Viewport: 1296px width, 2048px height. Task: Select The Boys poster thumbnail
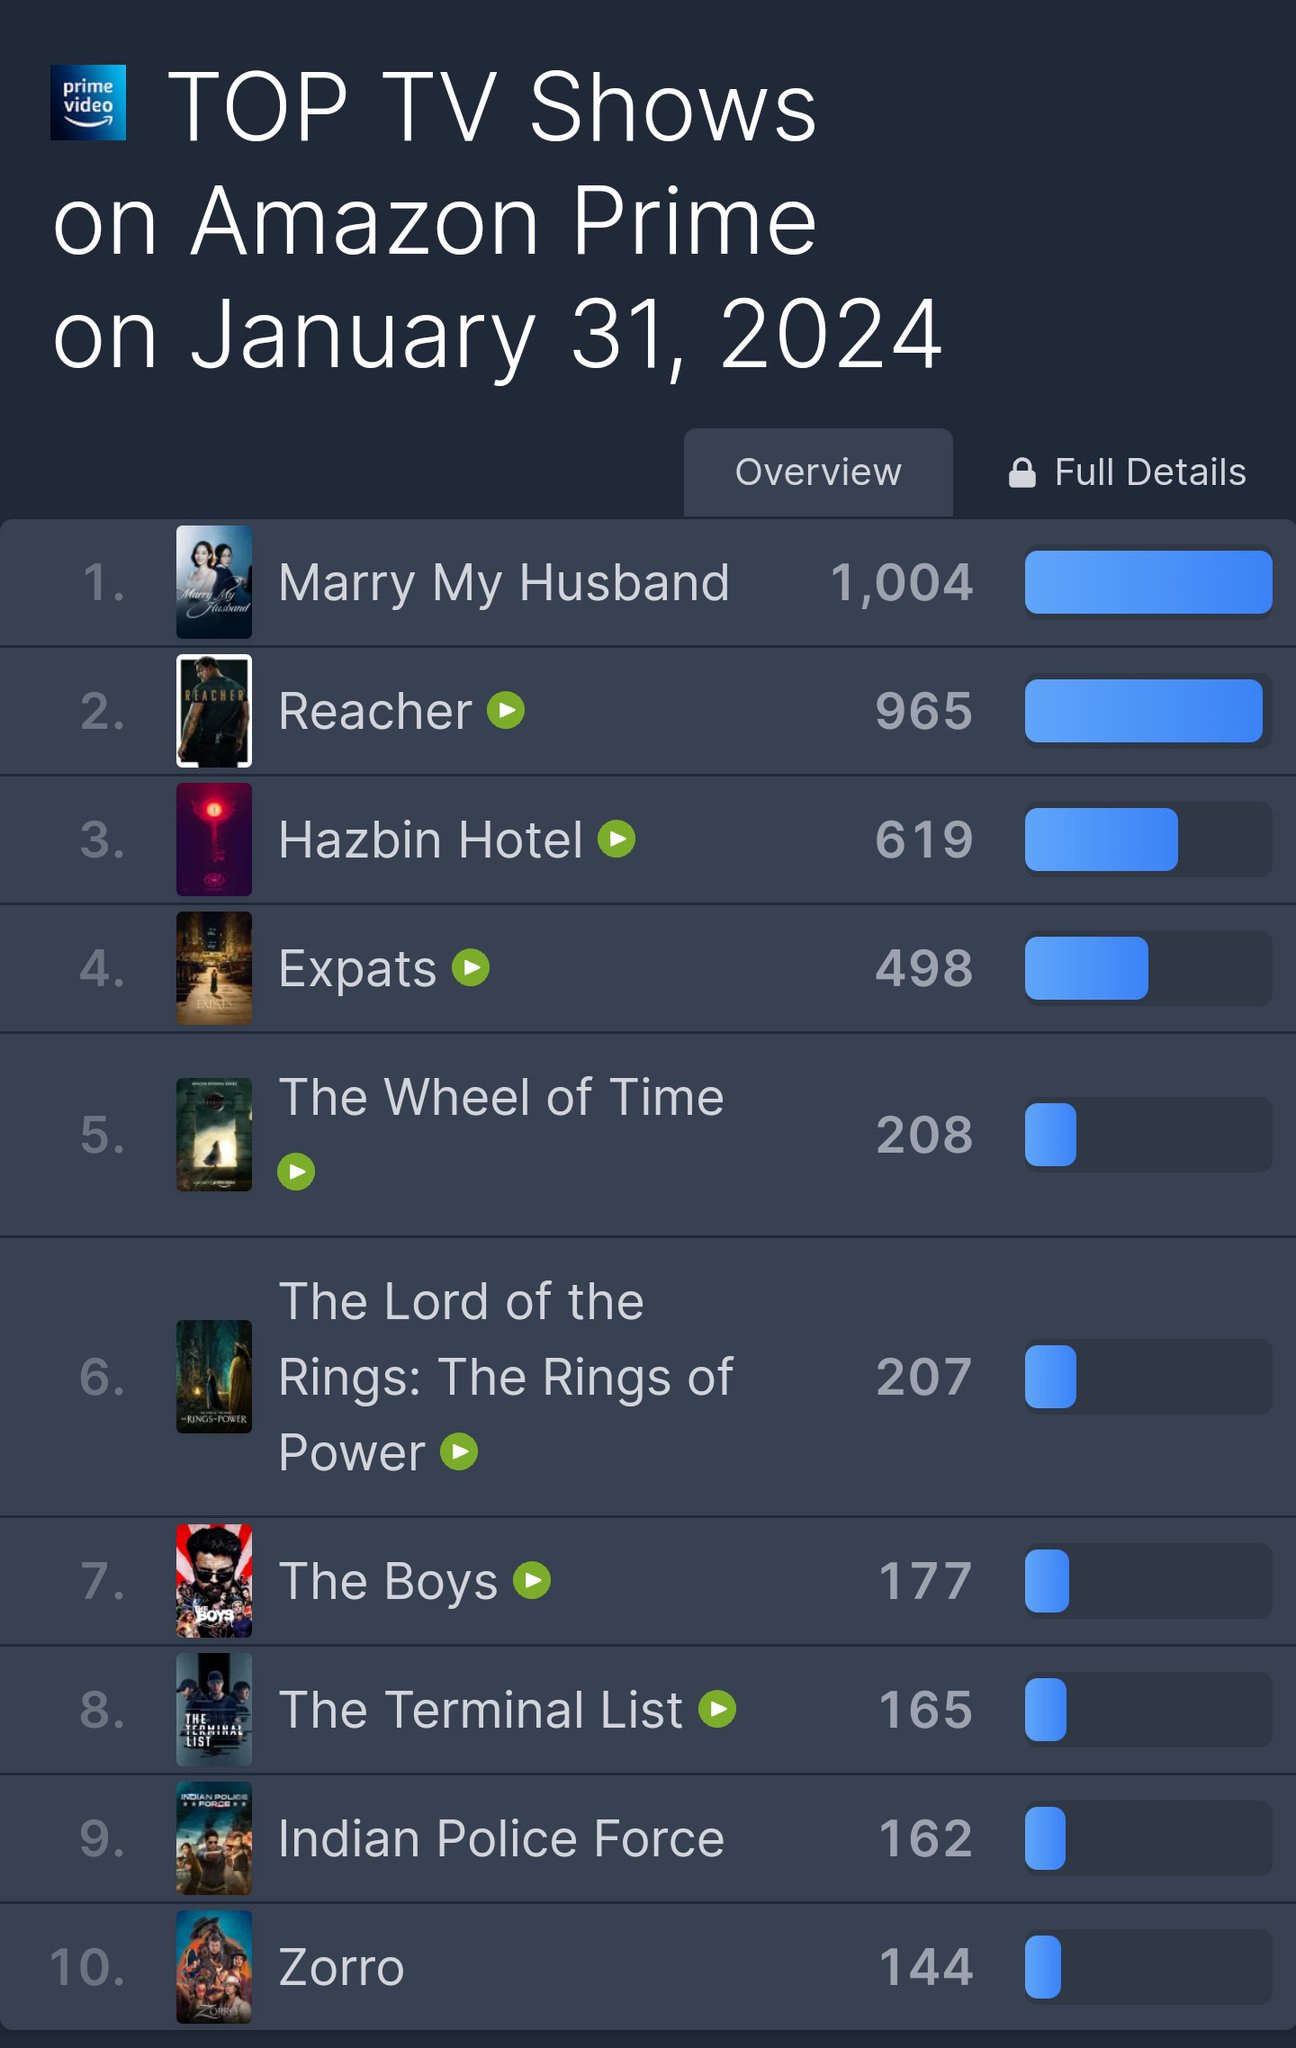pyautogui.click(x=214, y=1581)
